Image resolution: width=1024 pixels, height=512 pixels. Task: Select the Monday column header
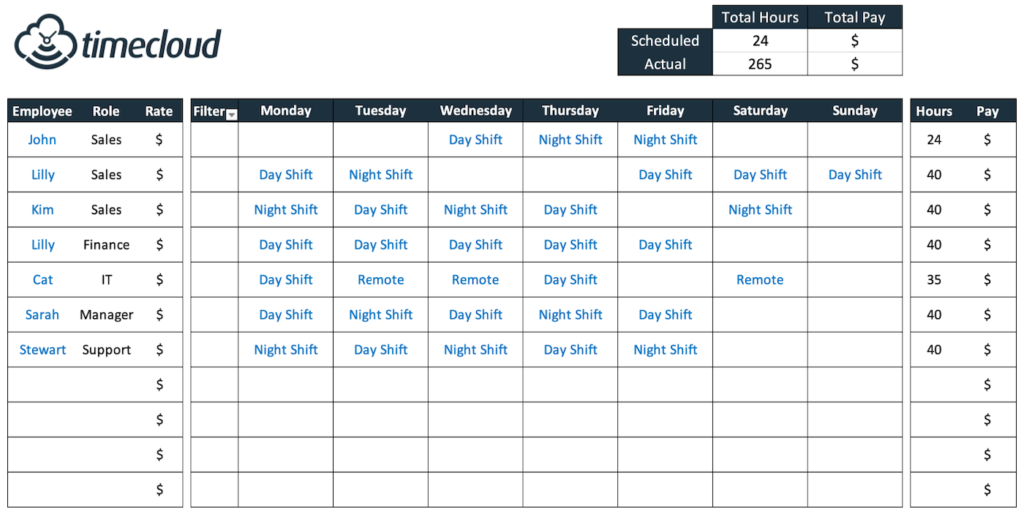coord(286,111)
